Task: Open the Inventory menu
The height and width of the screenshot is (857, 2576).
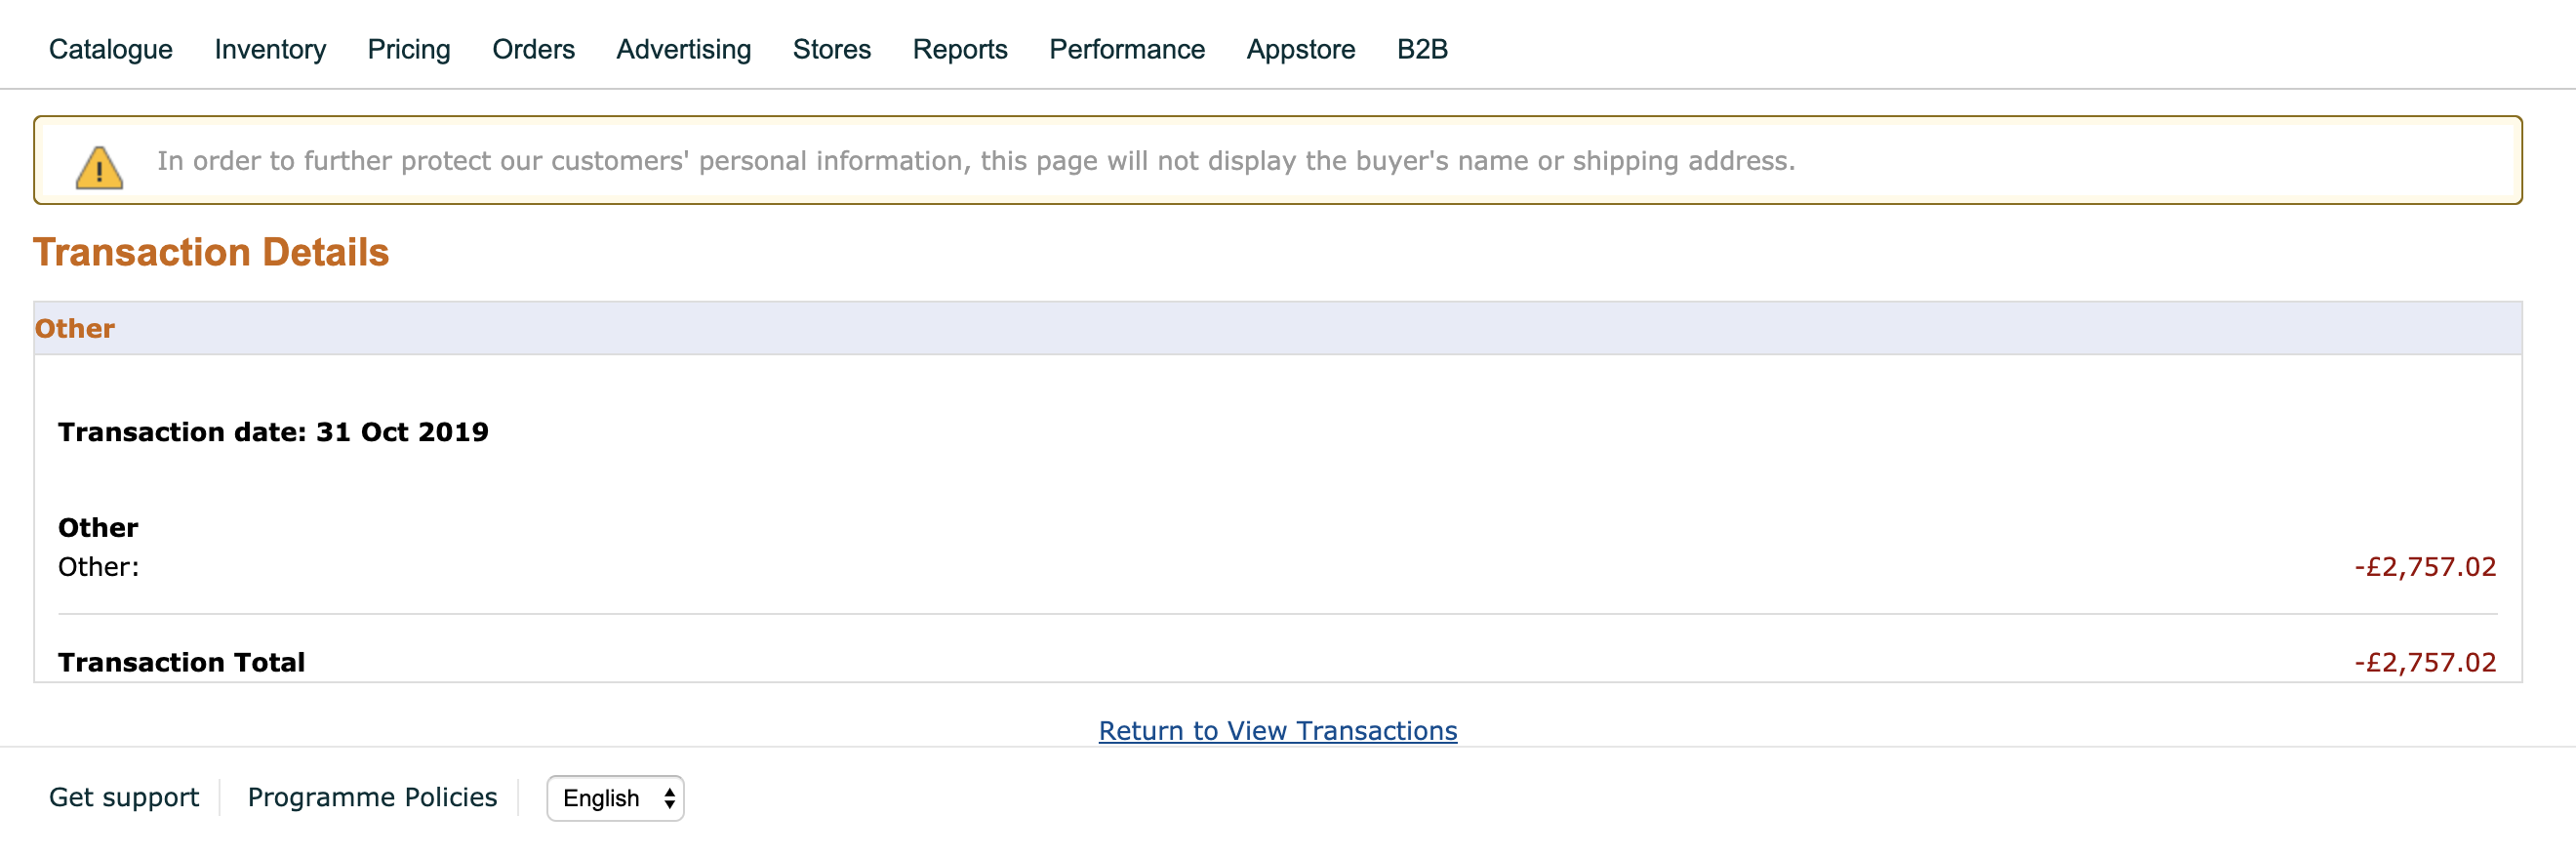Action: [270, 49]
